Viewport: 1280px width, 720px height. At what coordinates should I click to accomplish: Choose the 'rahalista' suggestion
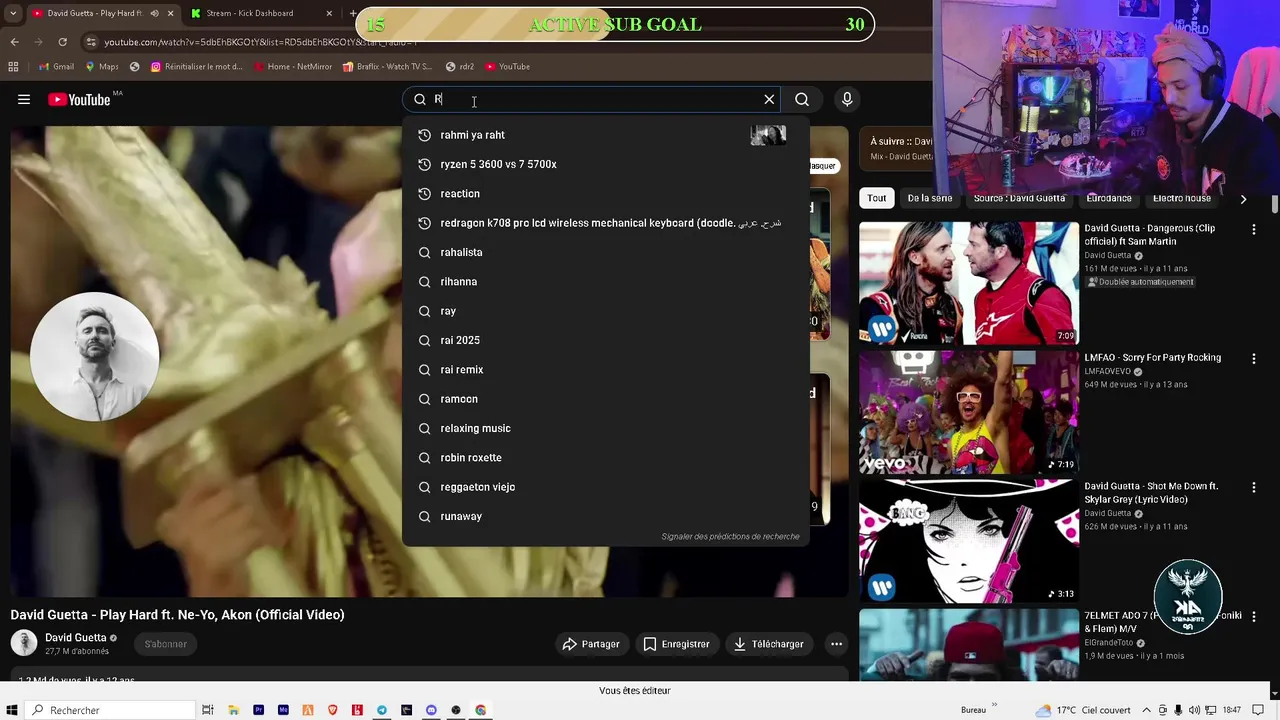pos(605,252)
